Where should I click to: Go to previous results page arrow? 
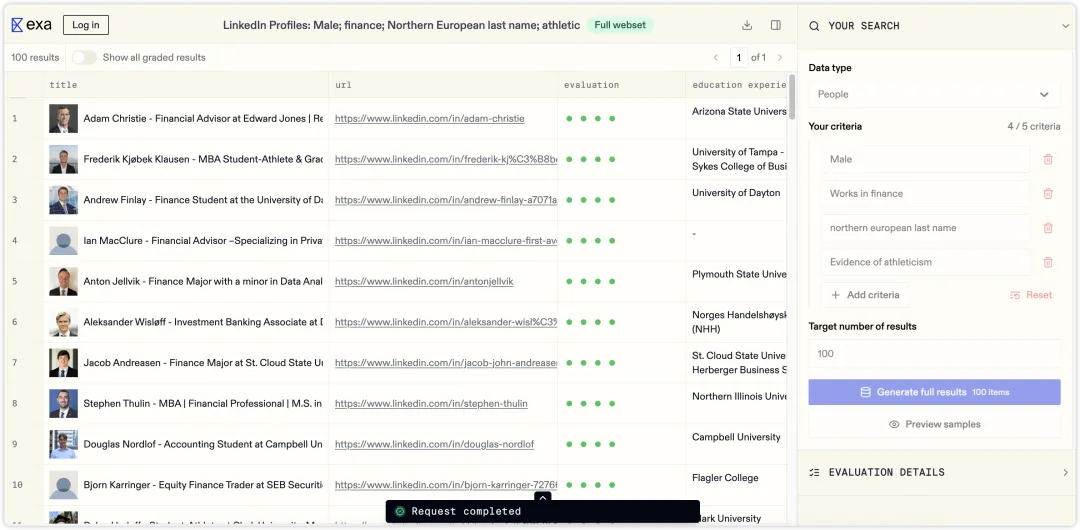[x=716, y=58]
